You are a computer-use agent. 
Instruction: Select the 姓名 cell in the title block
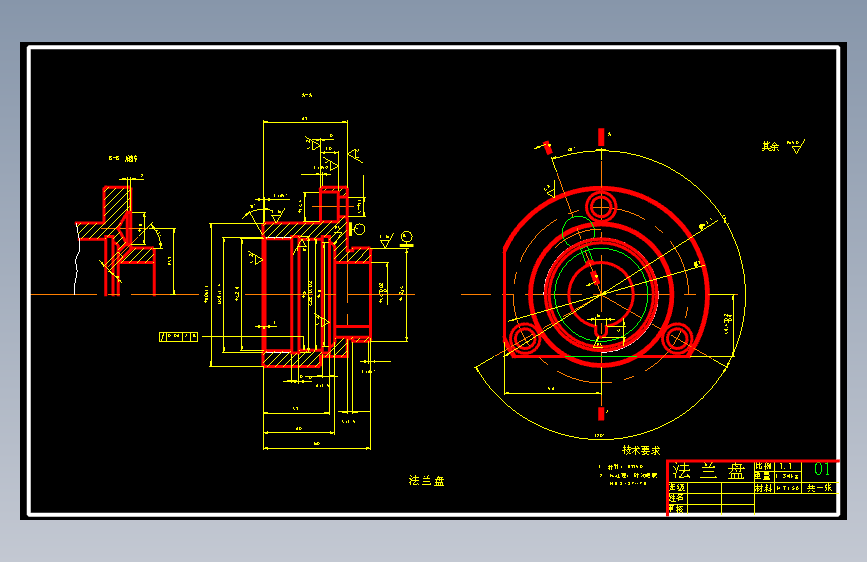pyautogui.click(x=677, y=498)
